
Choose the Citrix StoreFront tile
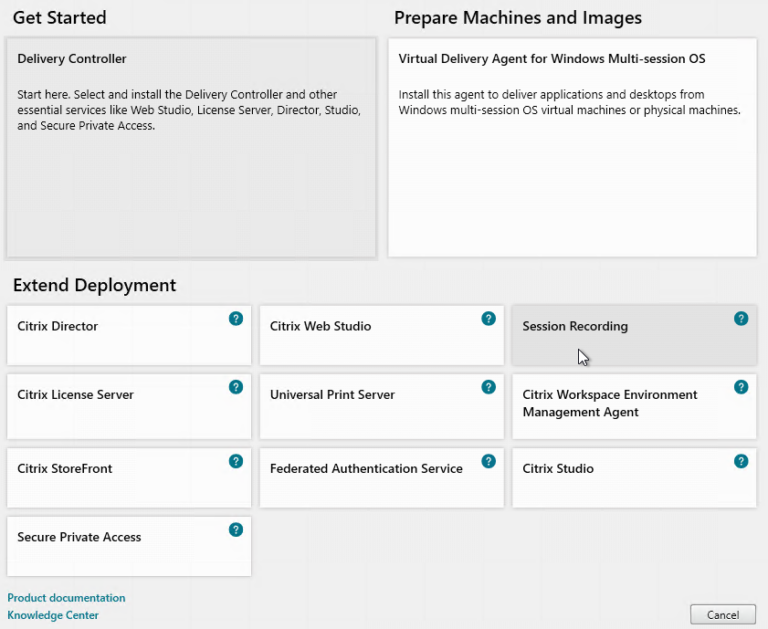pyautogui.click(x=110, y=478)
